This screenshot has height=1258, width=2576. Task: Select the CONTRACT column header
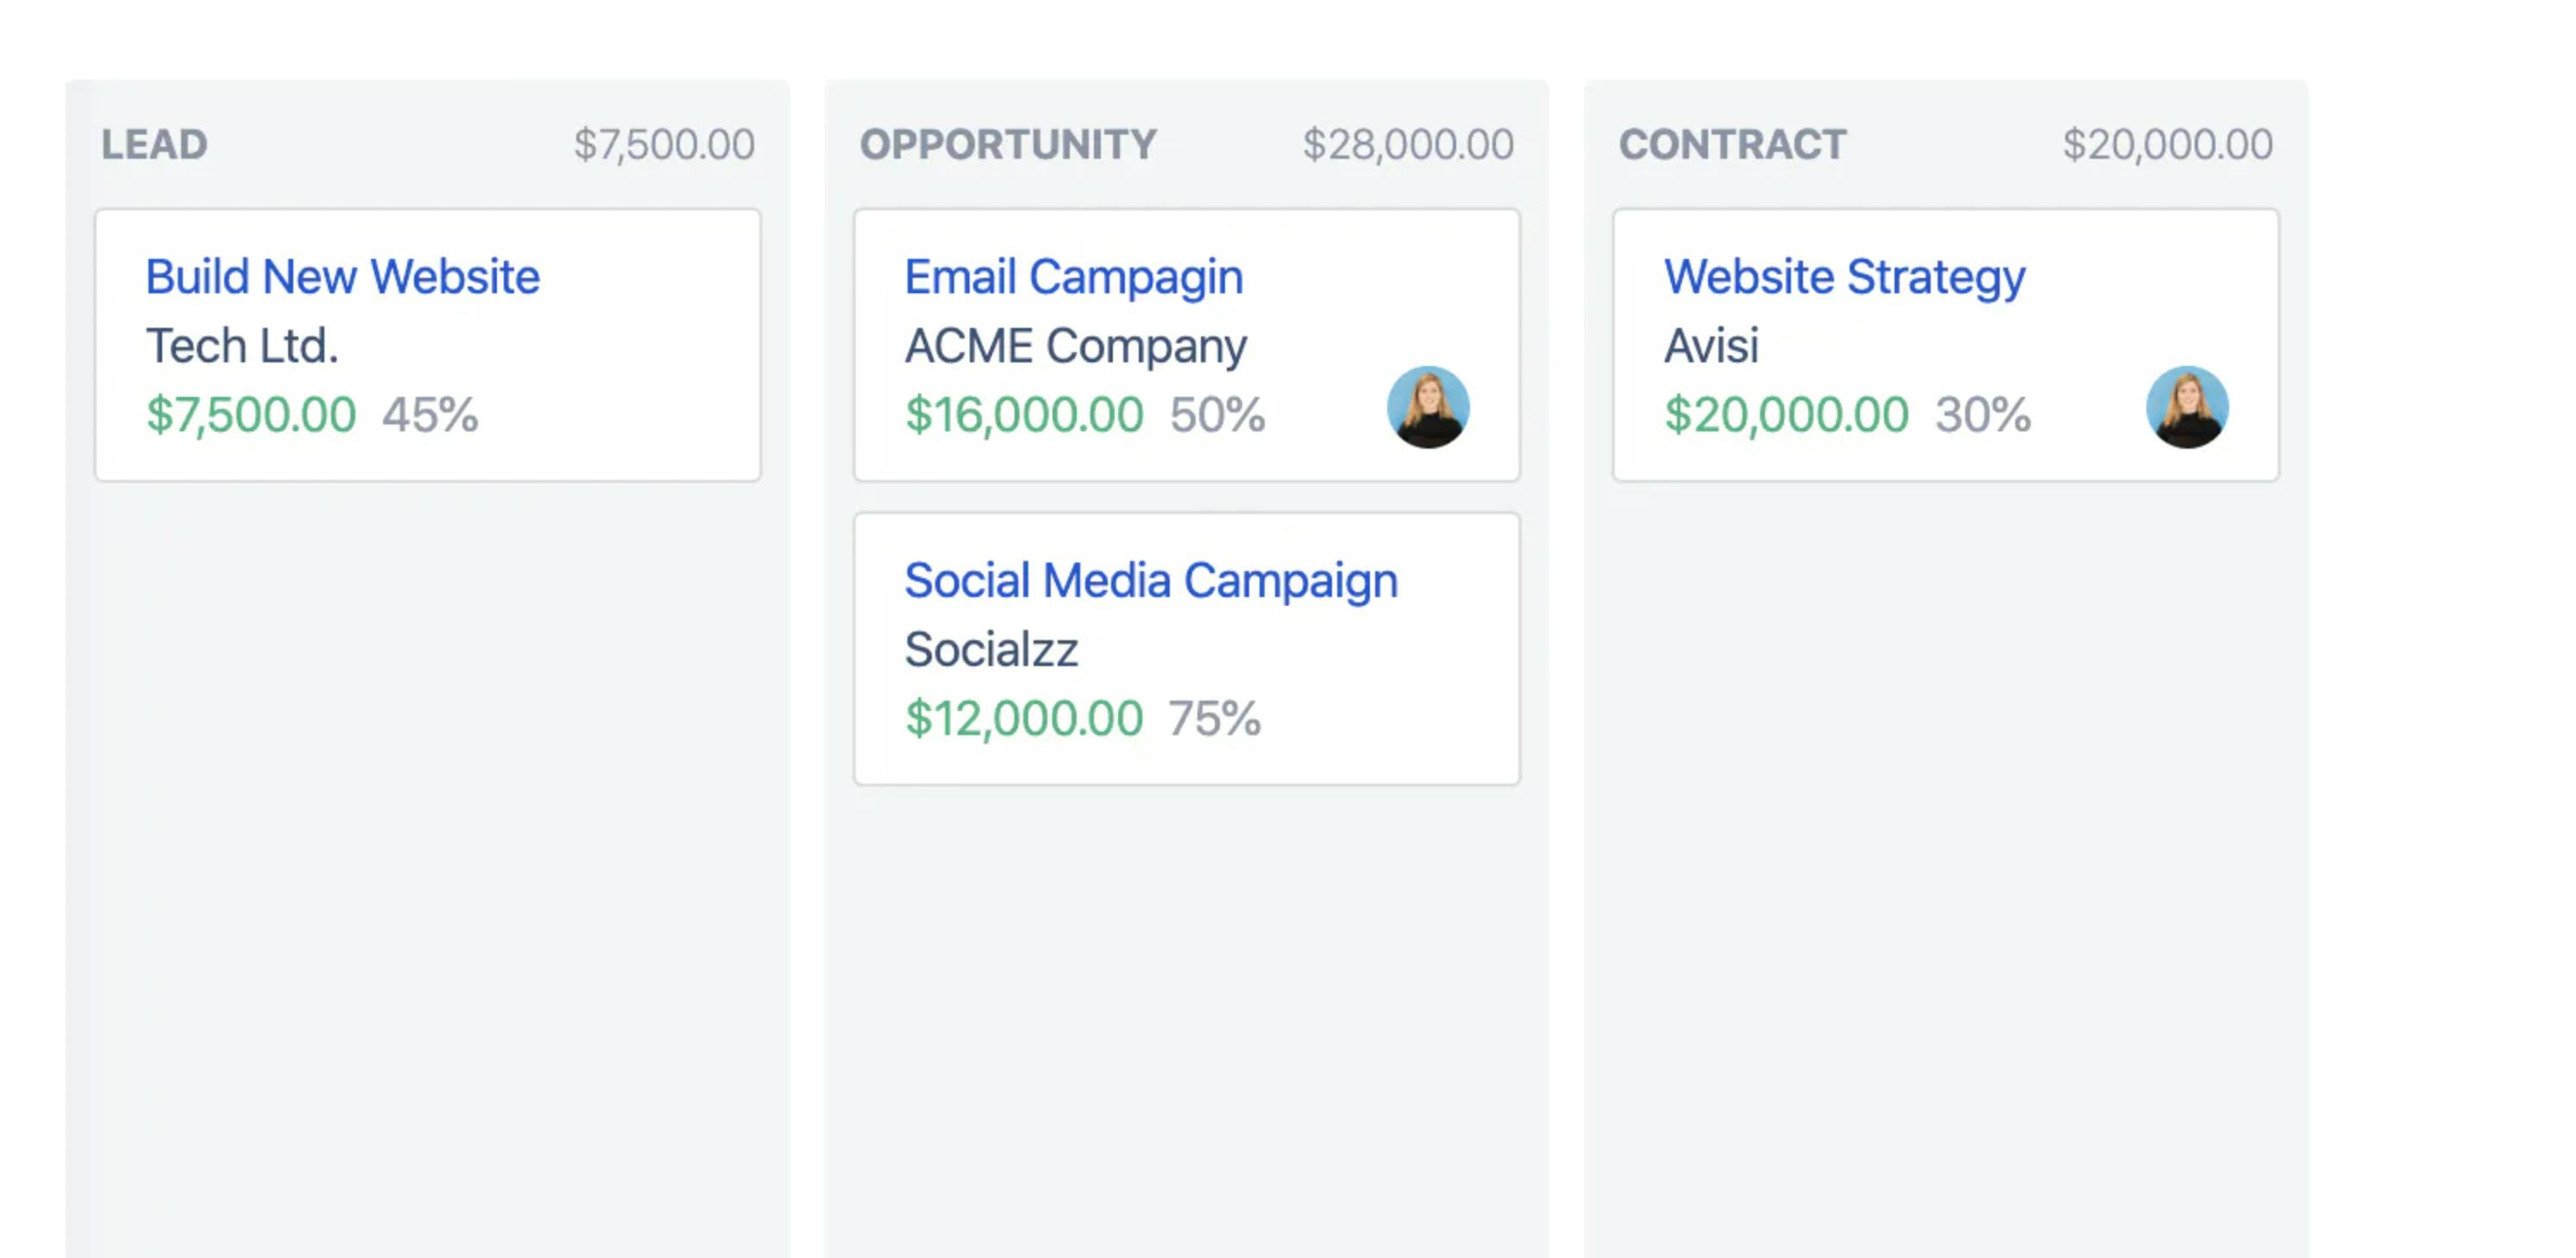[1733, 145]
